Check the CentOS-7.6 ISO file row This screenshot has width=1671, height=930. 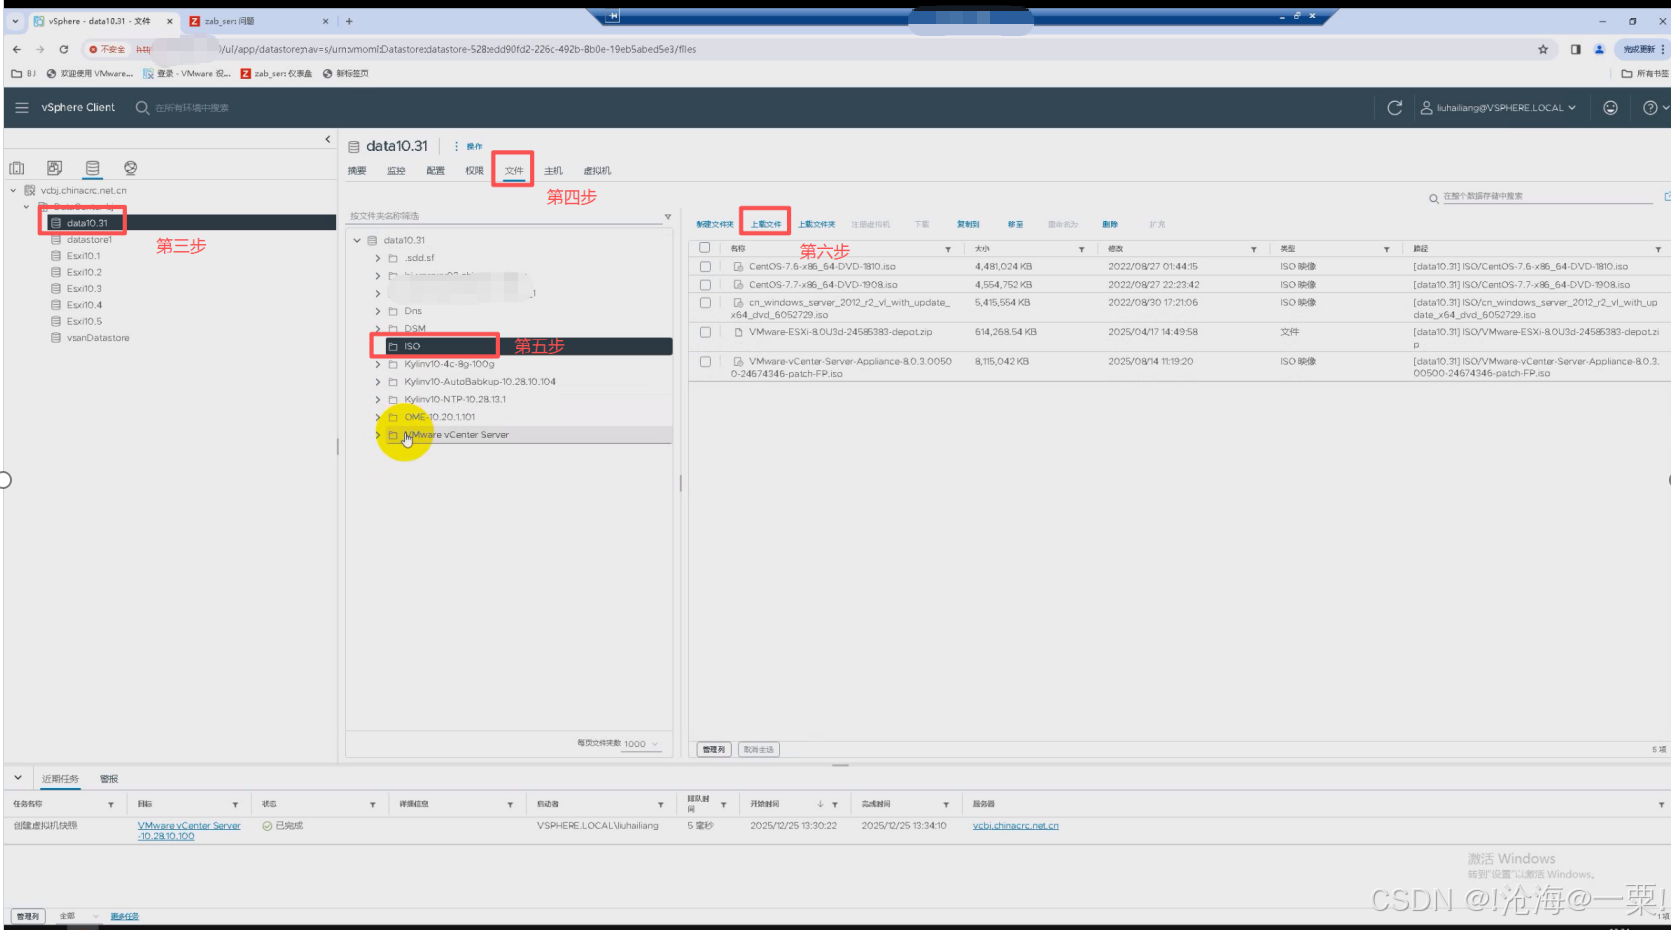click(705, 267)
